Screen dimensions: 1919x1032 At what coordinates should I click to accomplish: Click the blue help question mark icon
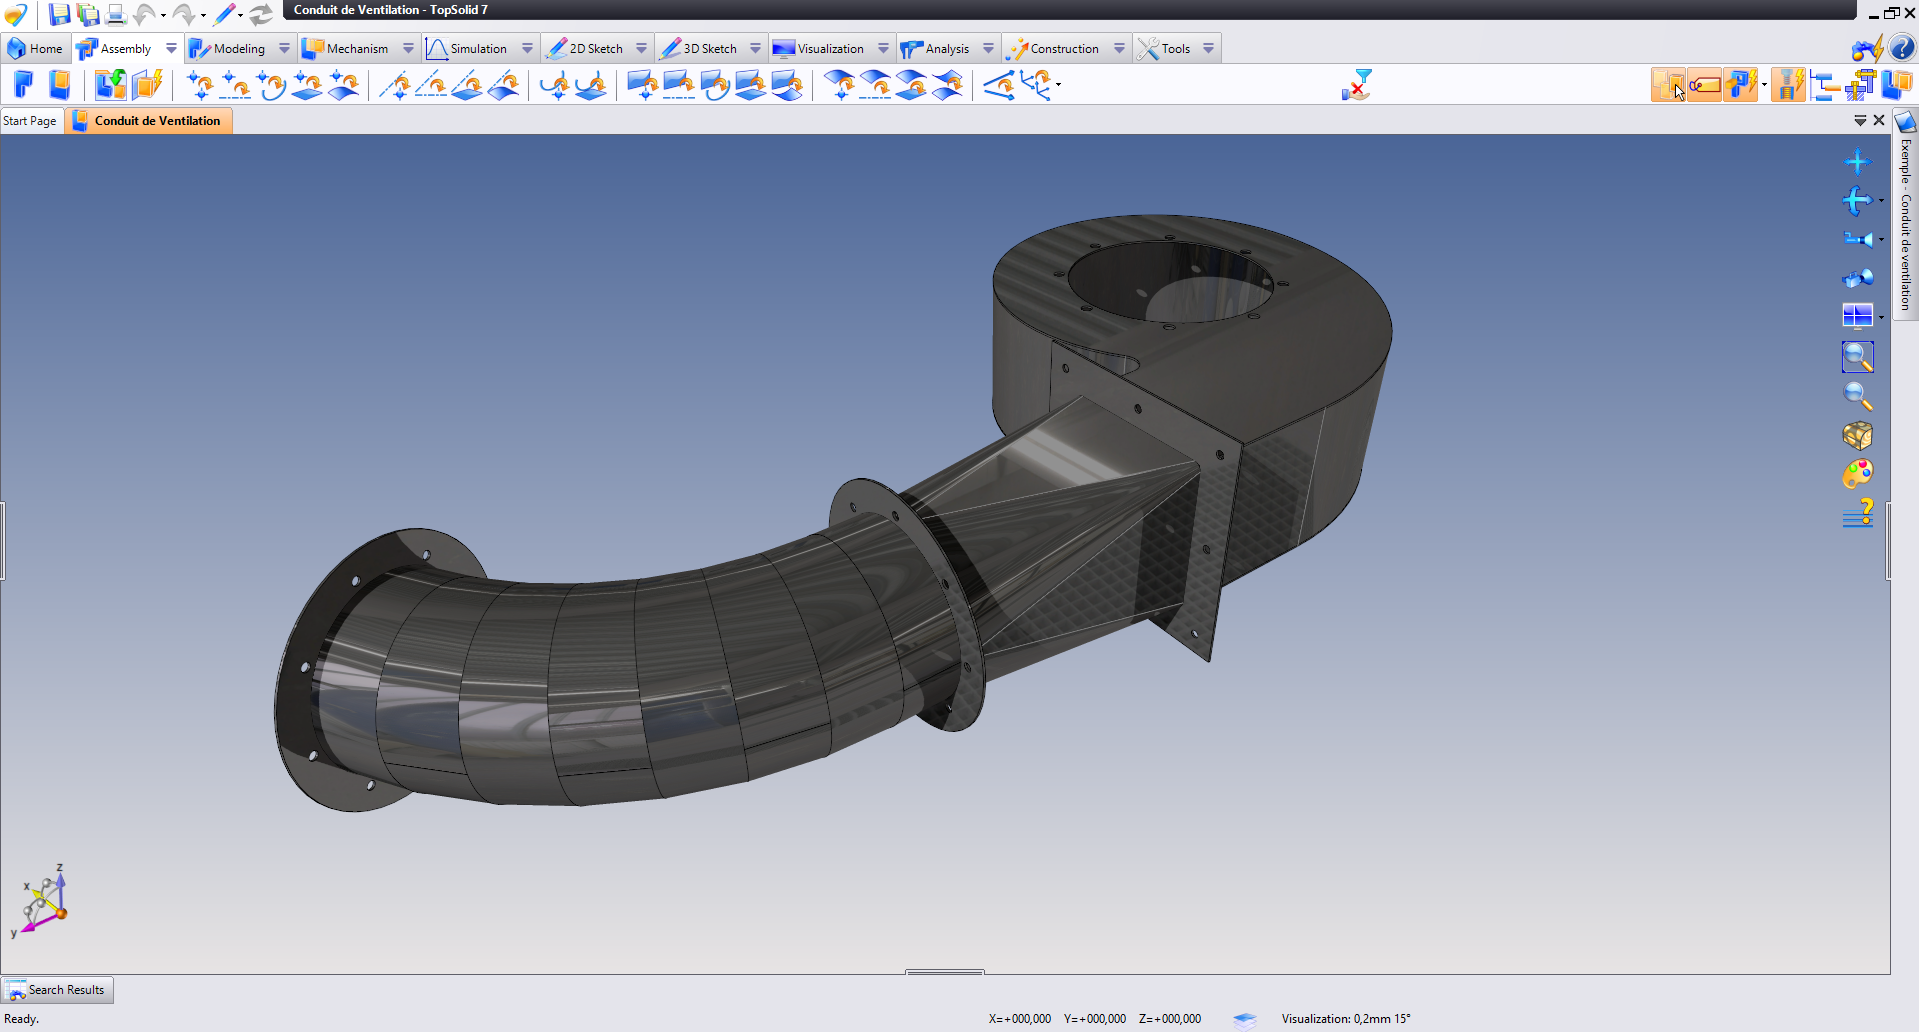click(x=1902, y=48)
